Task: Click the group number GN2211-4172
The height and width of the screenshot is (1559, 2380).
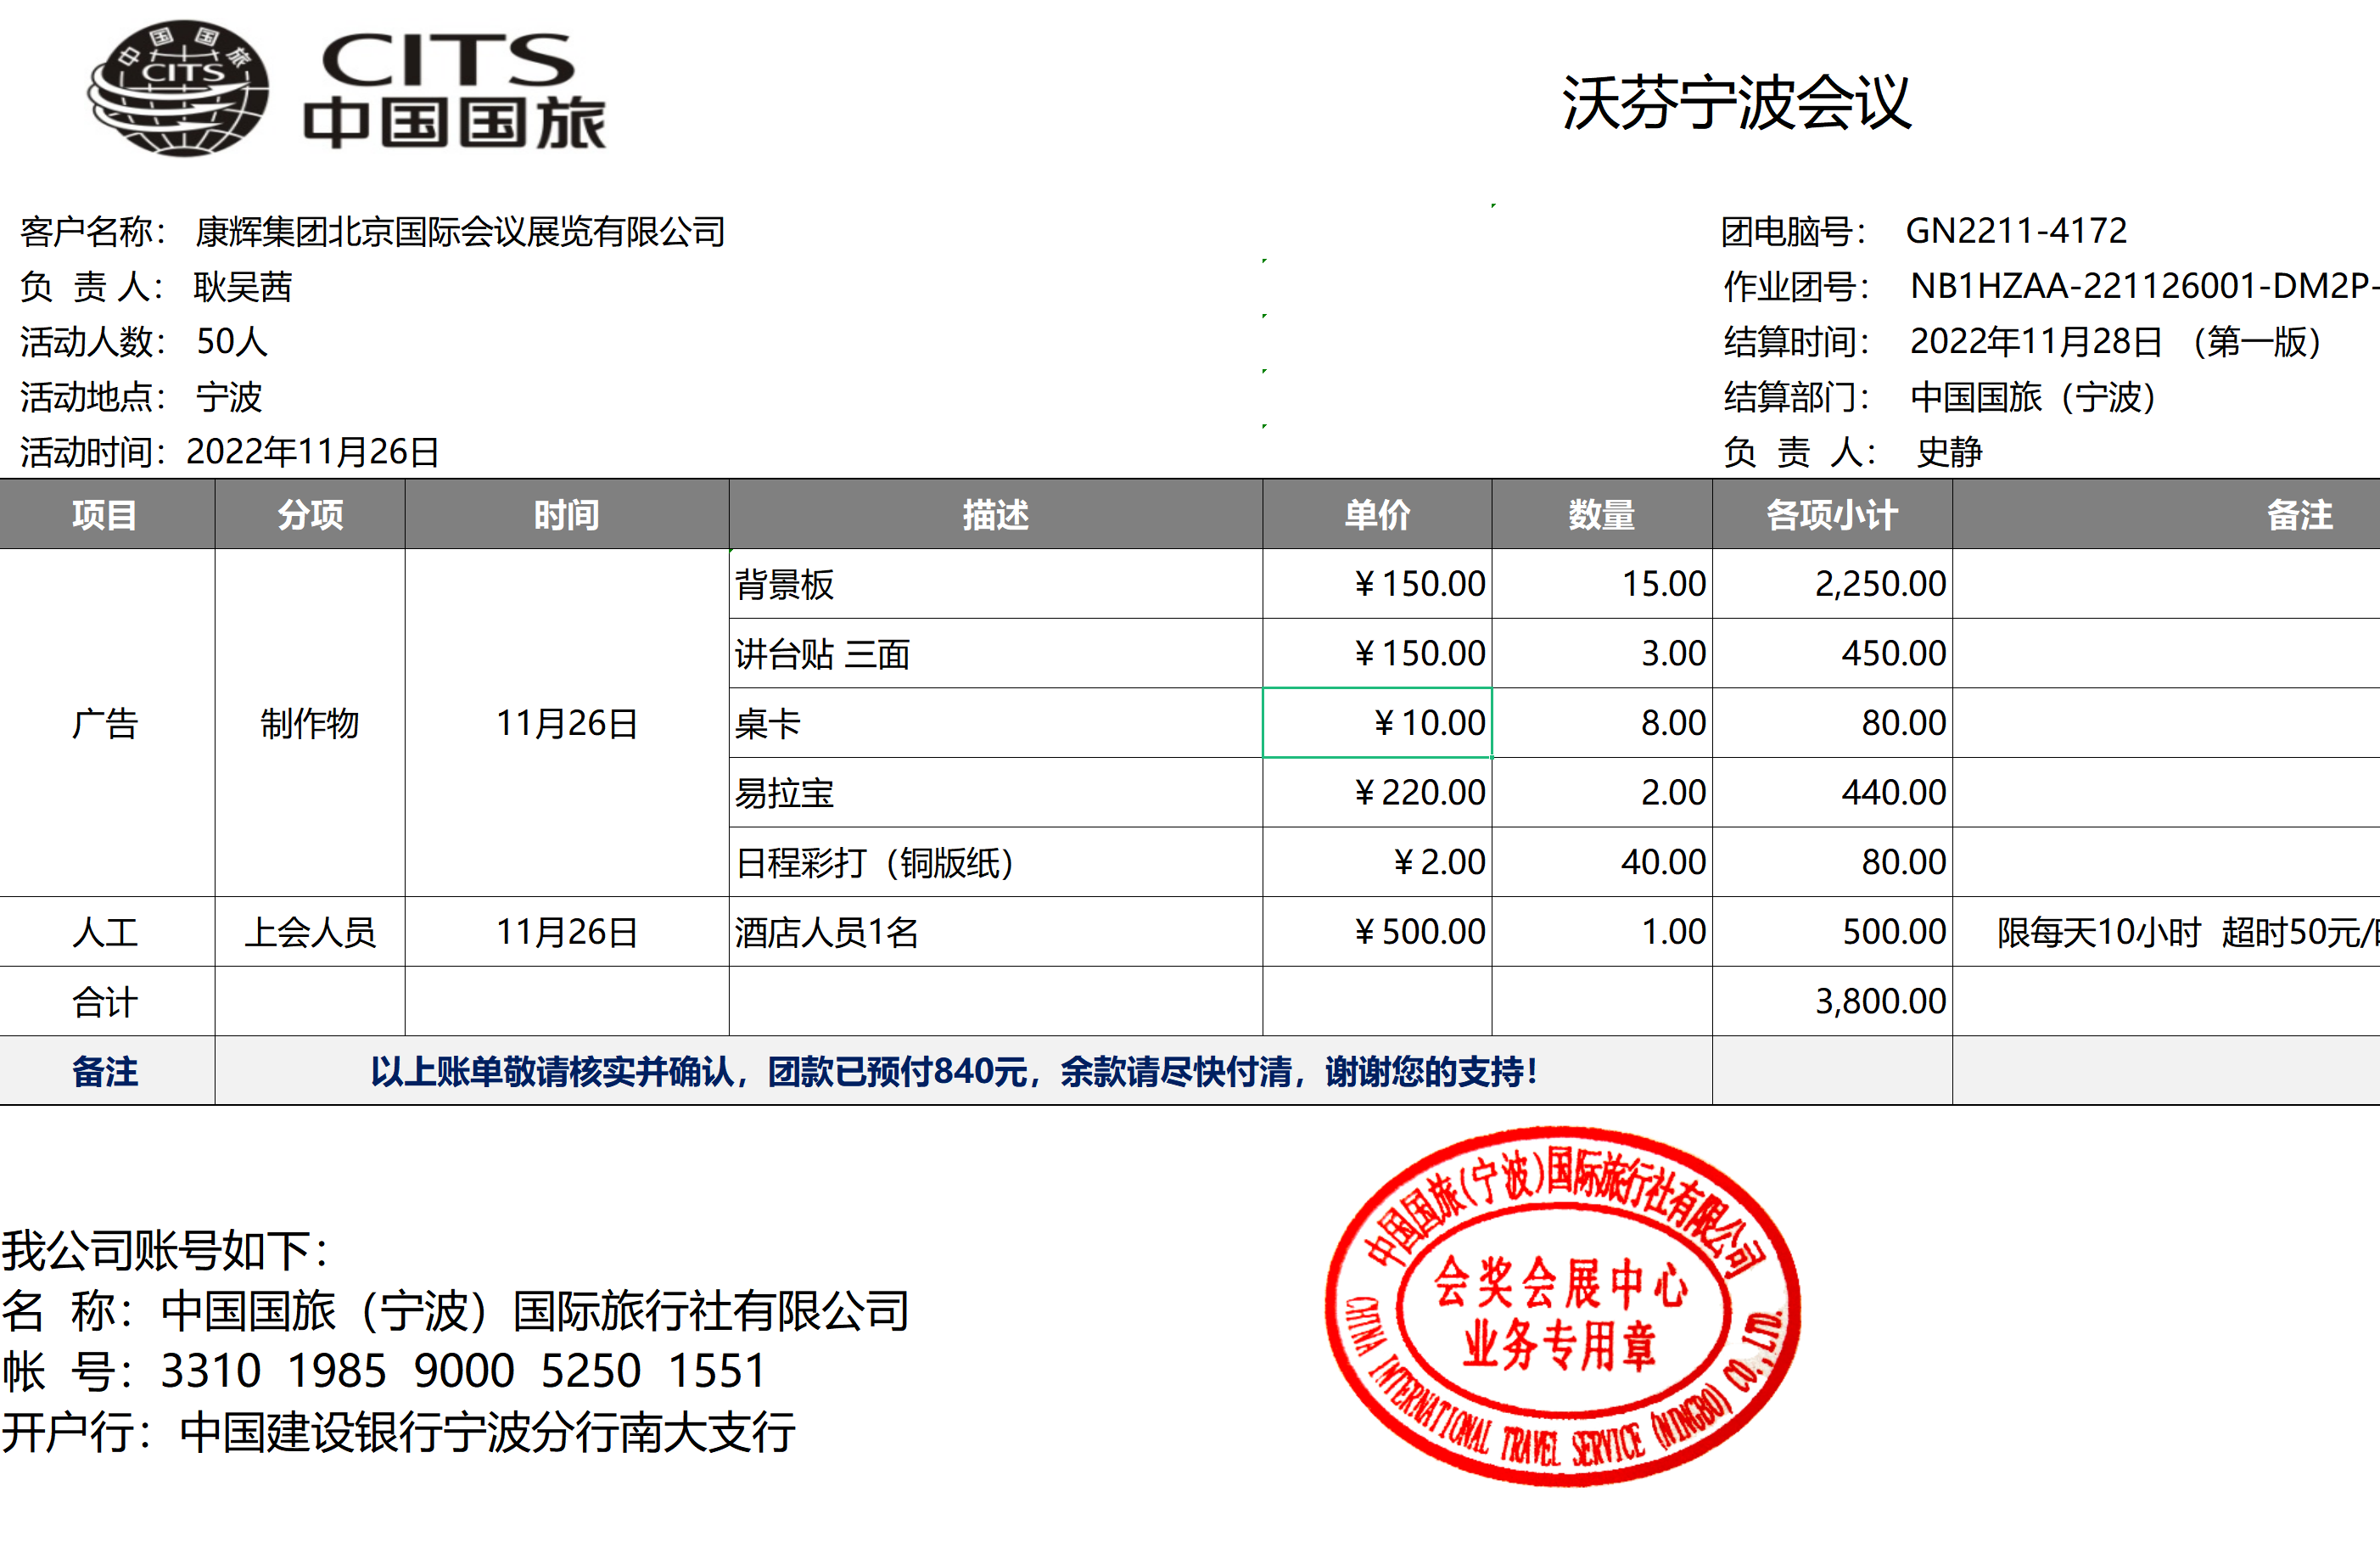Action: [2015, 232]
